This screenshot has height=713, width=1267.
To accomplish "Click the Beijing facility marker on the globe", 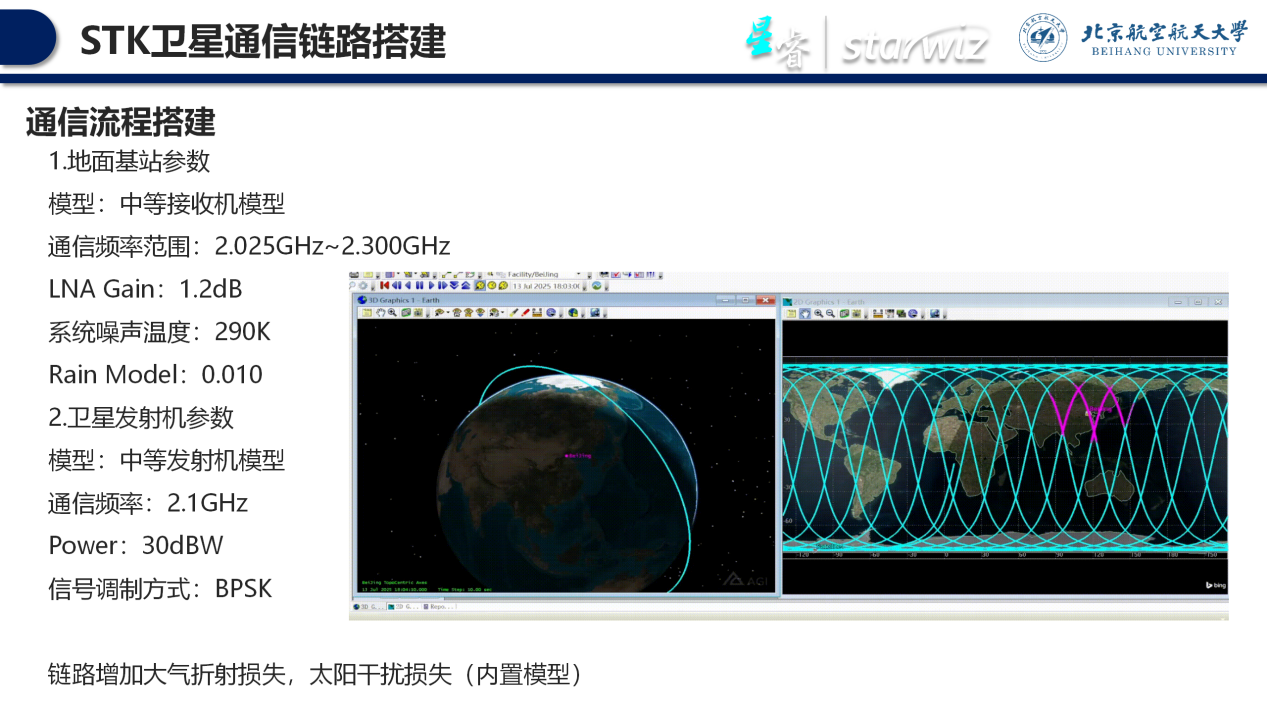I will click(567, 456).
